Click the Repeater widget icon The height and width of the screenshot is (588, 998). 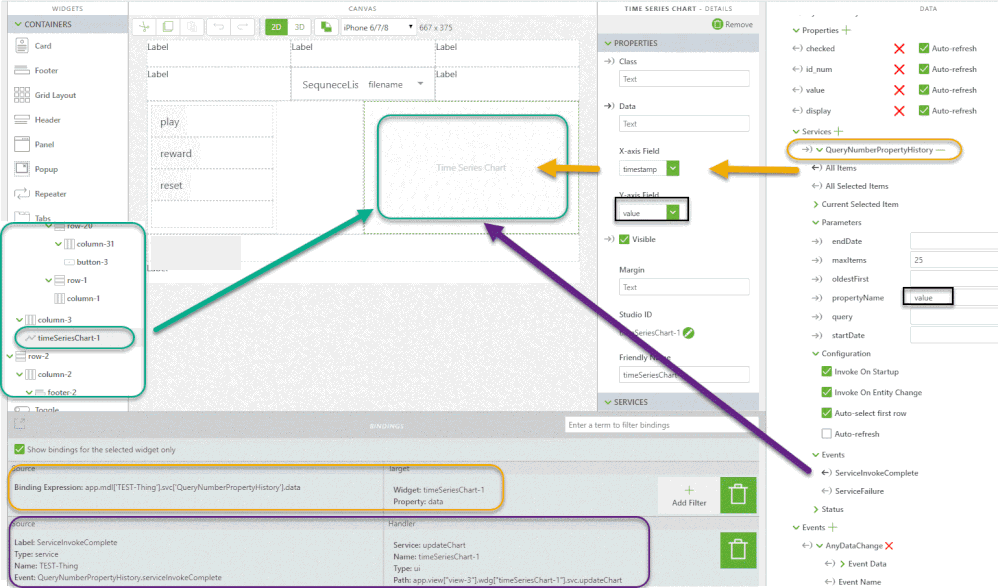click(x=22, y=193)
